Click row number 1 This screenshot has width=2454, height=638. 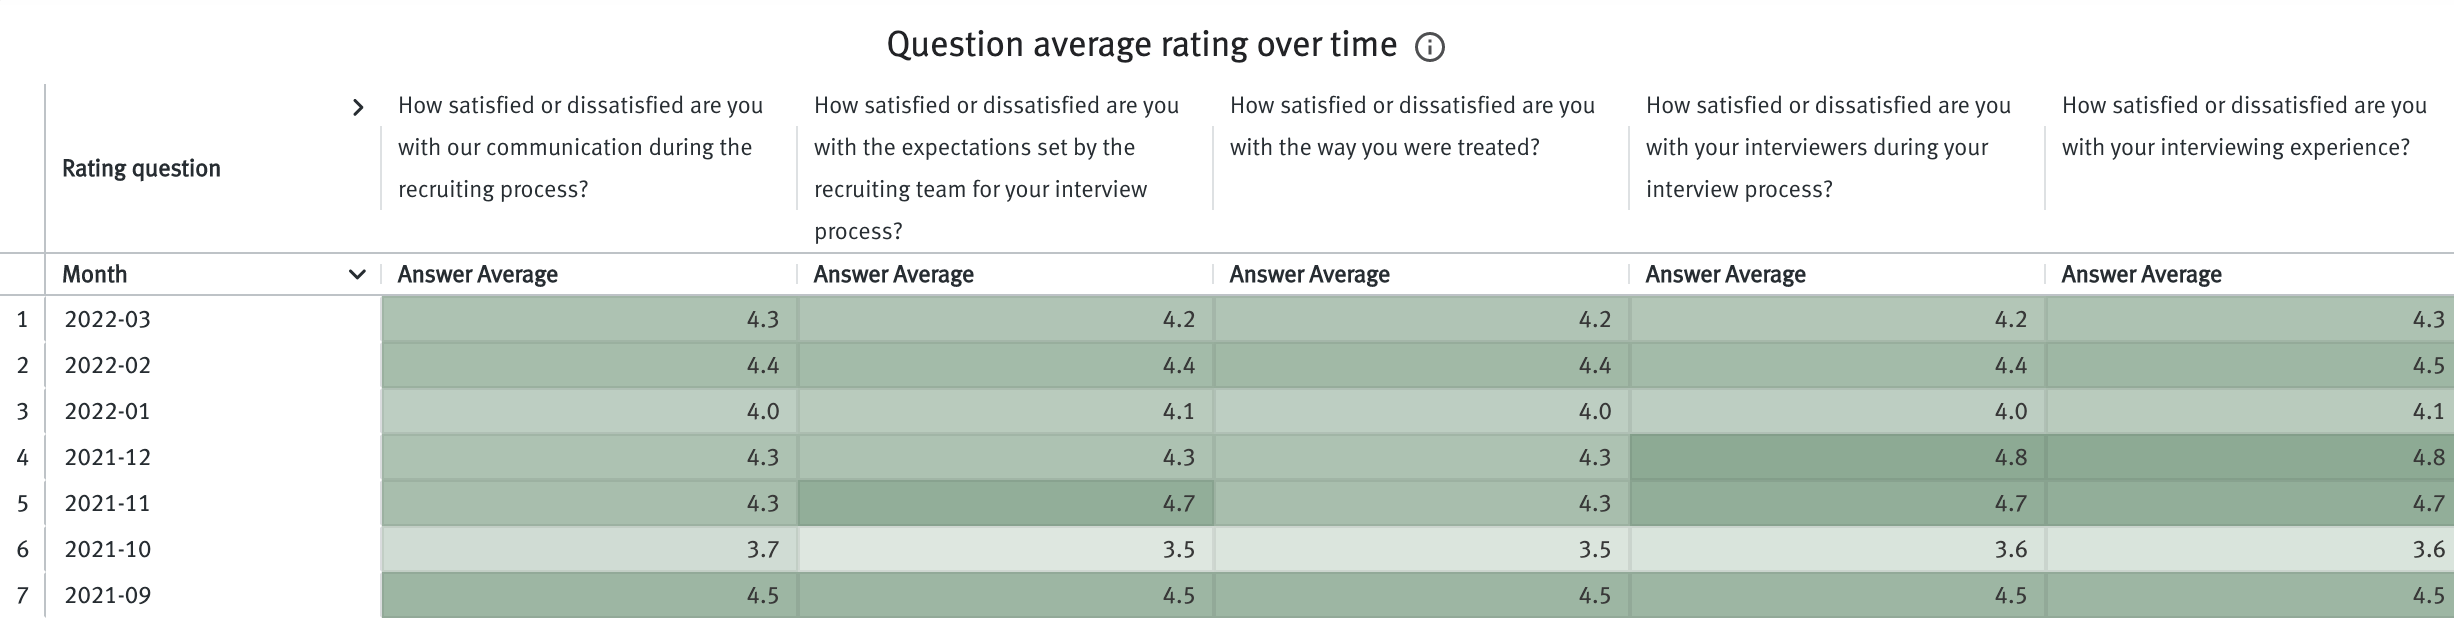(x=21, y=319)
